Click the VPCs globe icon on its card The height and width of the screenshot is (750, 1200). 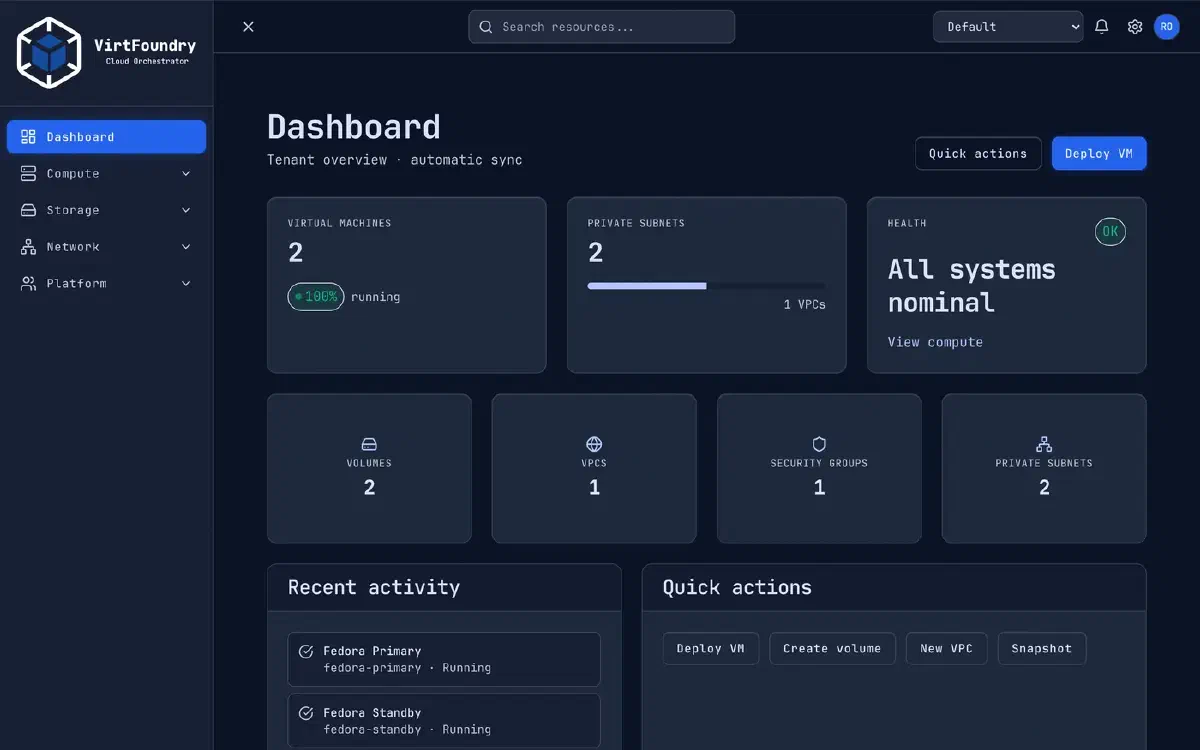click(x=594, y=444)
